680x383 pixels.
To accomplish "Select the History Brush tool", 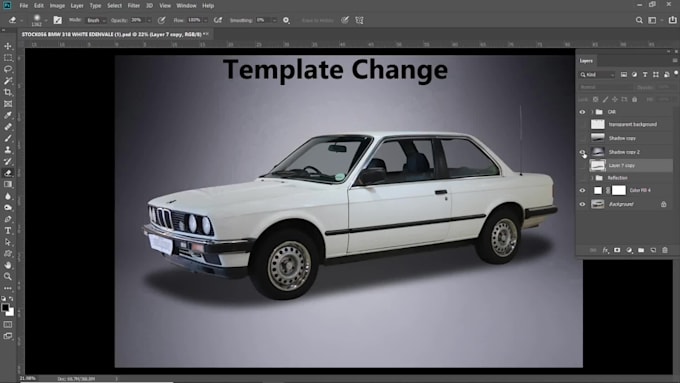I will tap(8, 161).
